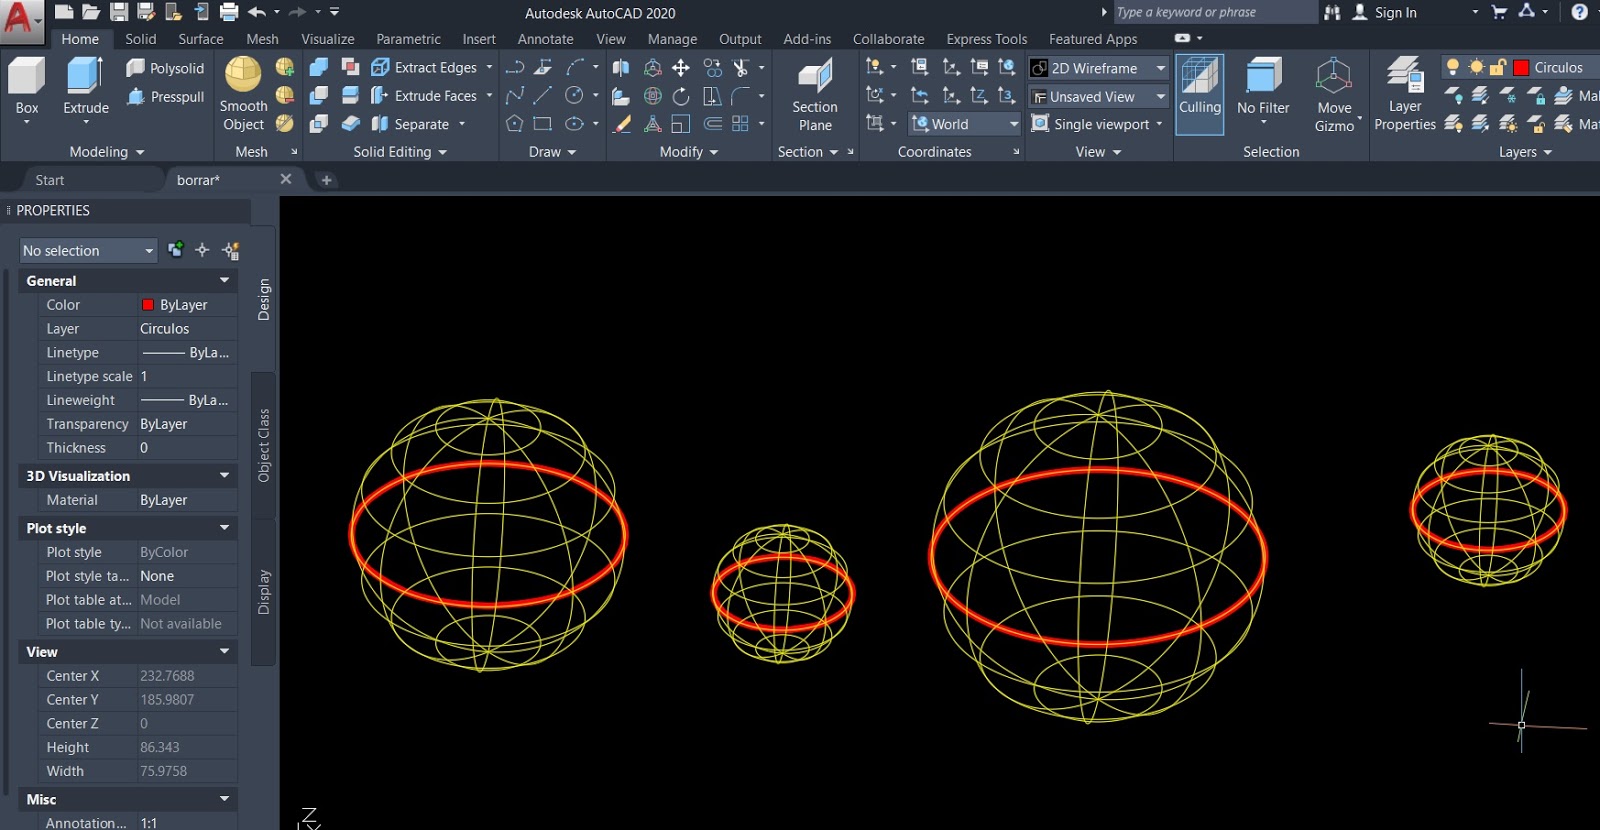Click the Polysolid tool
Viewport: 1600px width, 830px height.
pos(165,68)
